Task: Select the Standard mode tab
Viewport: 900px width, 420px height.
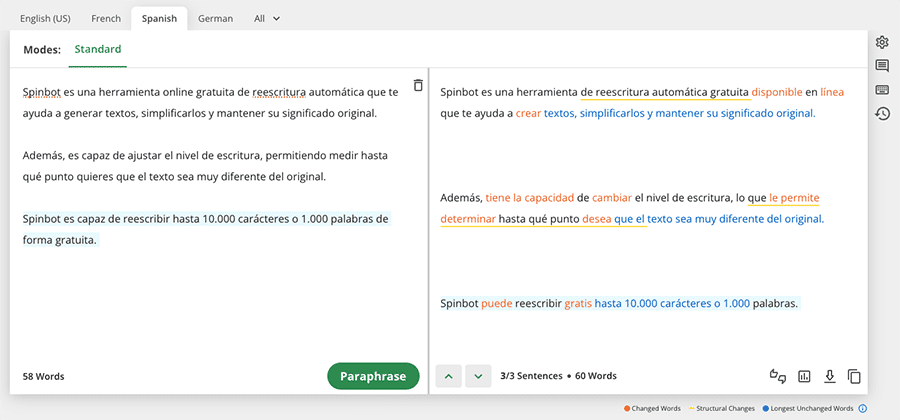Action: pyautogui.click(x=98, y=49)
